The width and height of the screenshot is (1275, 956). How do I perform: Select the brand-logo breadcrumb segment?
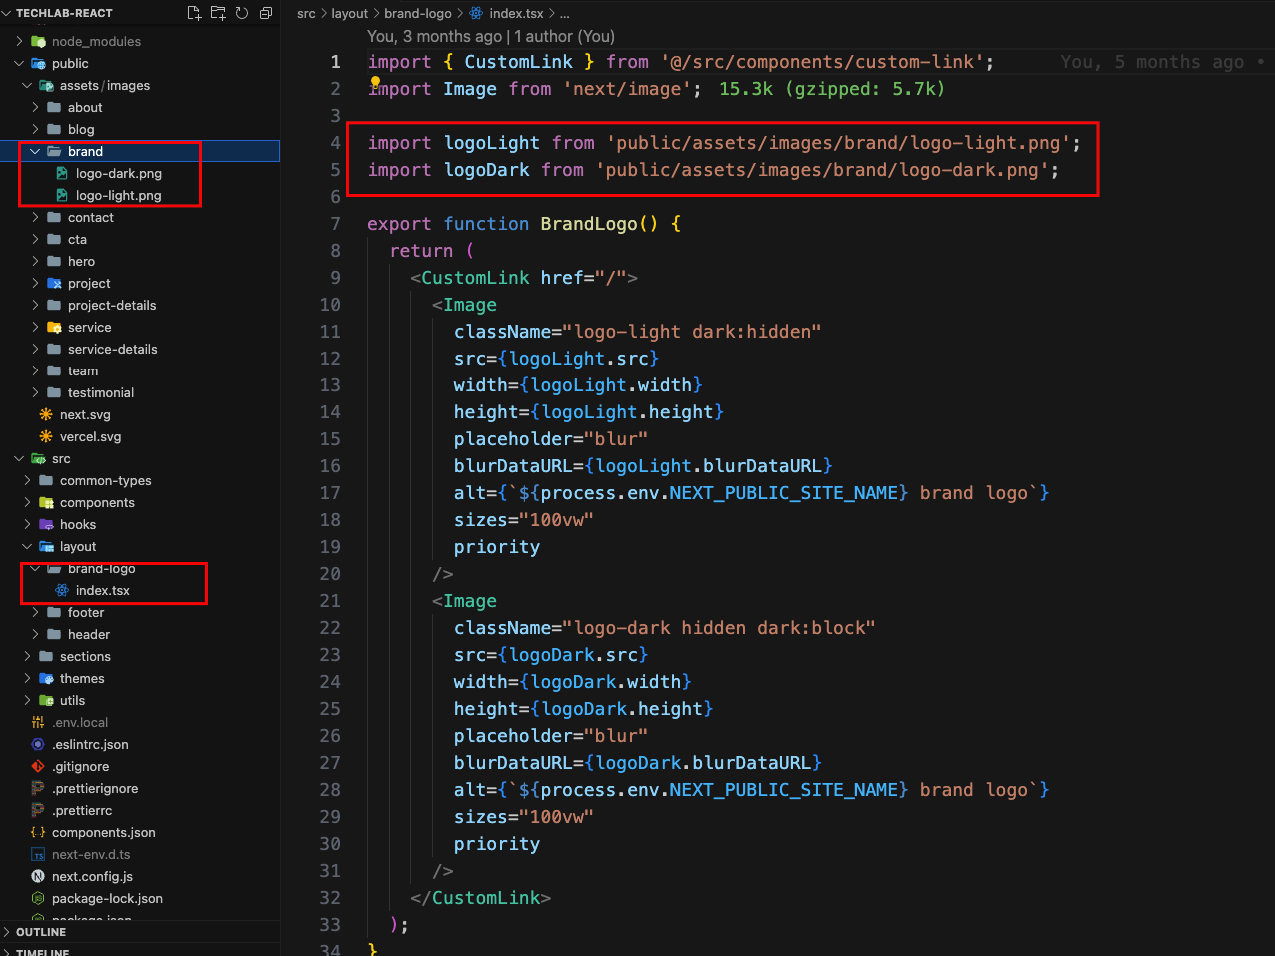(417, 13)
